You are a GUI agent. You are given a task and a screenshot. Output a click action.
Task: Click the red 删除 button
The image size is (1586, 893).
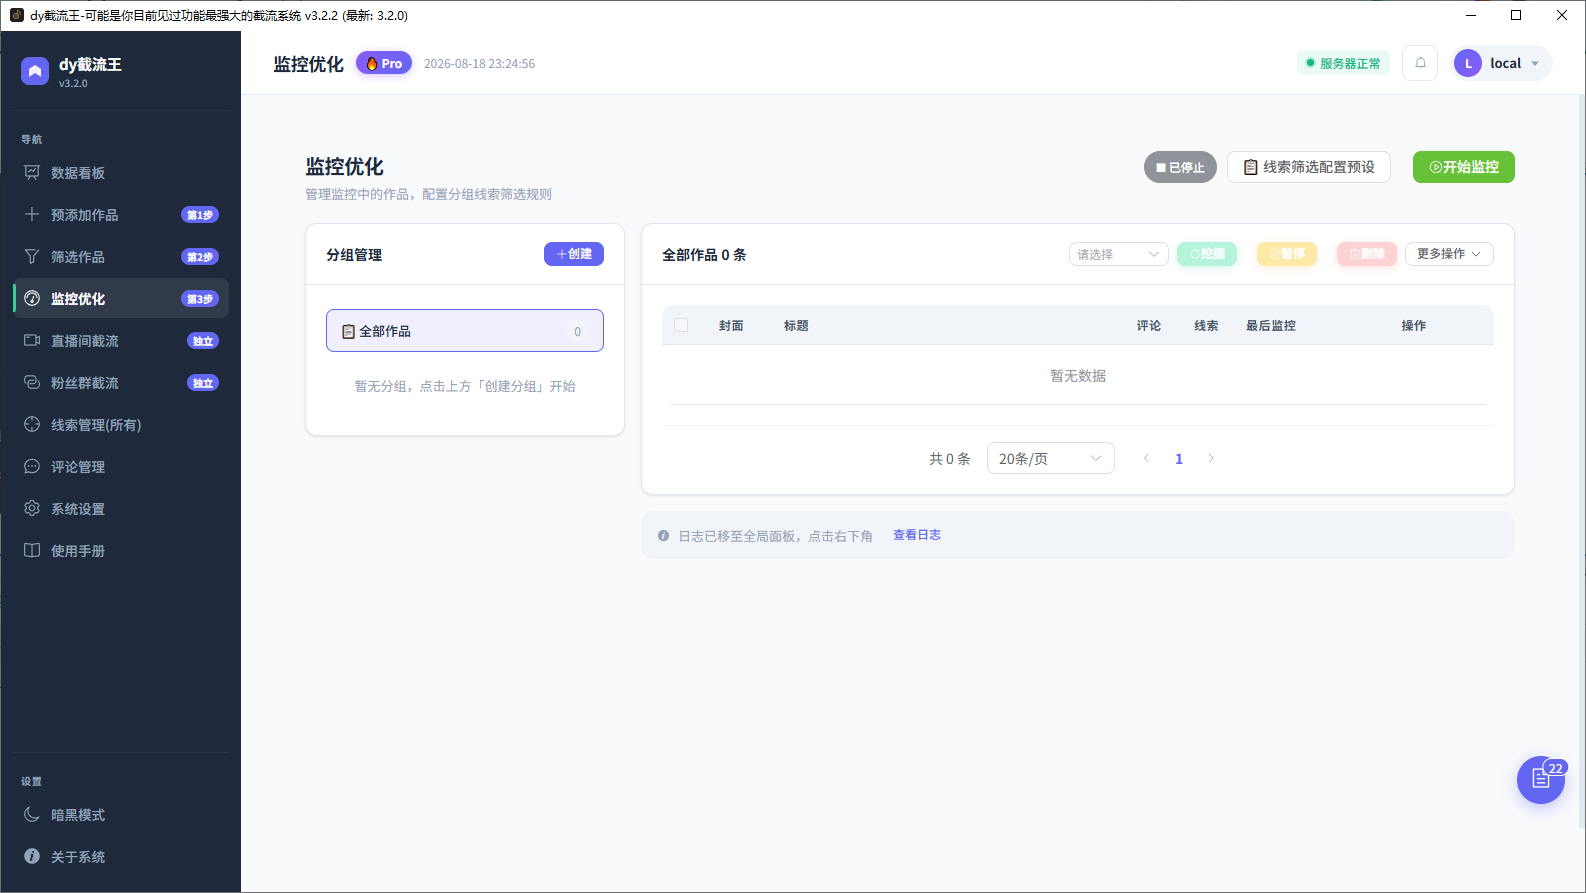click(x=1367, y=254)
